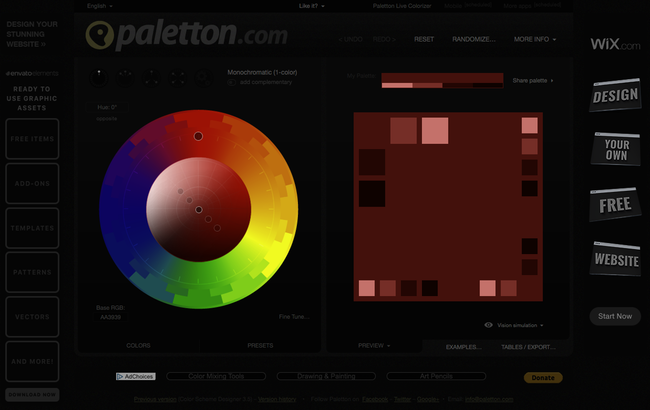Open the Examples tab
Viewport: 650px width, 410px height.
pos(463,347)
